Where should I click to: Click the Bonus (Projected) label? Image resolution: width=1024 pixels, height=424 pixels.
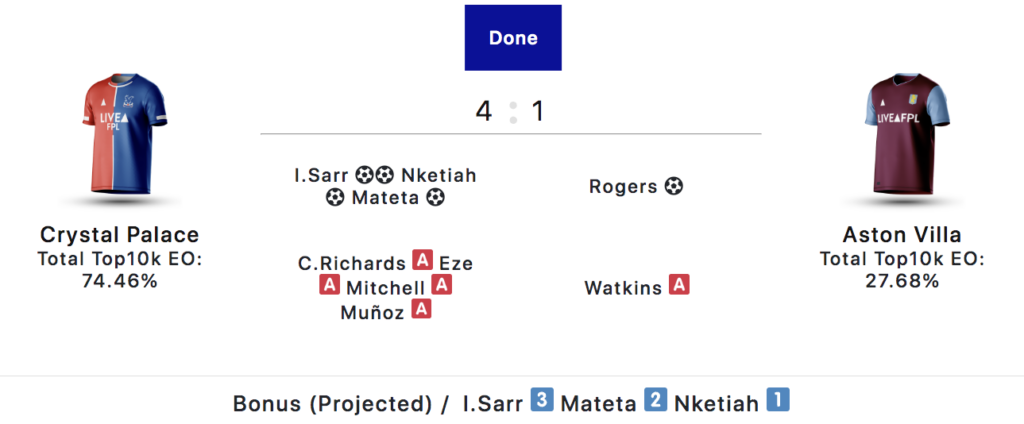point(332,404)
